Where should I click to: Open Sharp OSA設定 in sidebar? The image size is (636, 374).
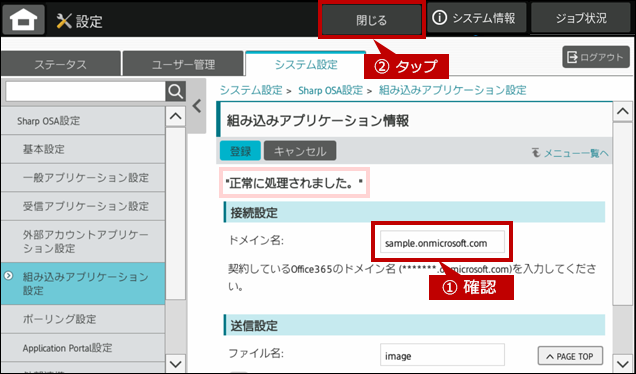(x=83, y=121)
